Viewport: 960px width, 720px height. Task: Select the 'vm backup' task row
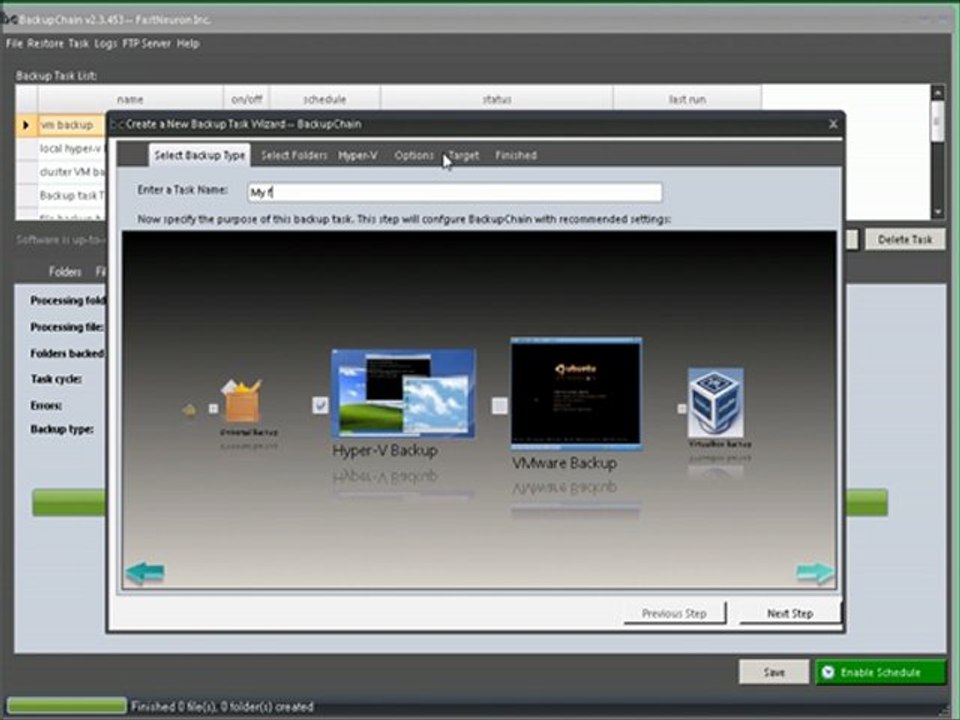(x=70, y=125)
